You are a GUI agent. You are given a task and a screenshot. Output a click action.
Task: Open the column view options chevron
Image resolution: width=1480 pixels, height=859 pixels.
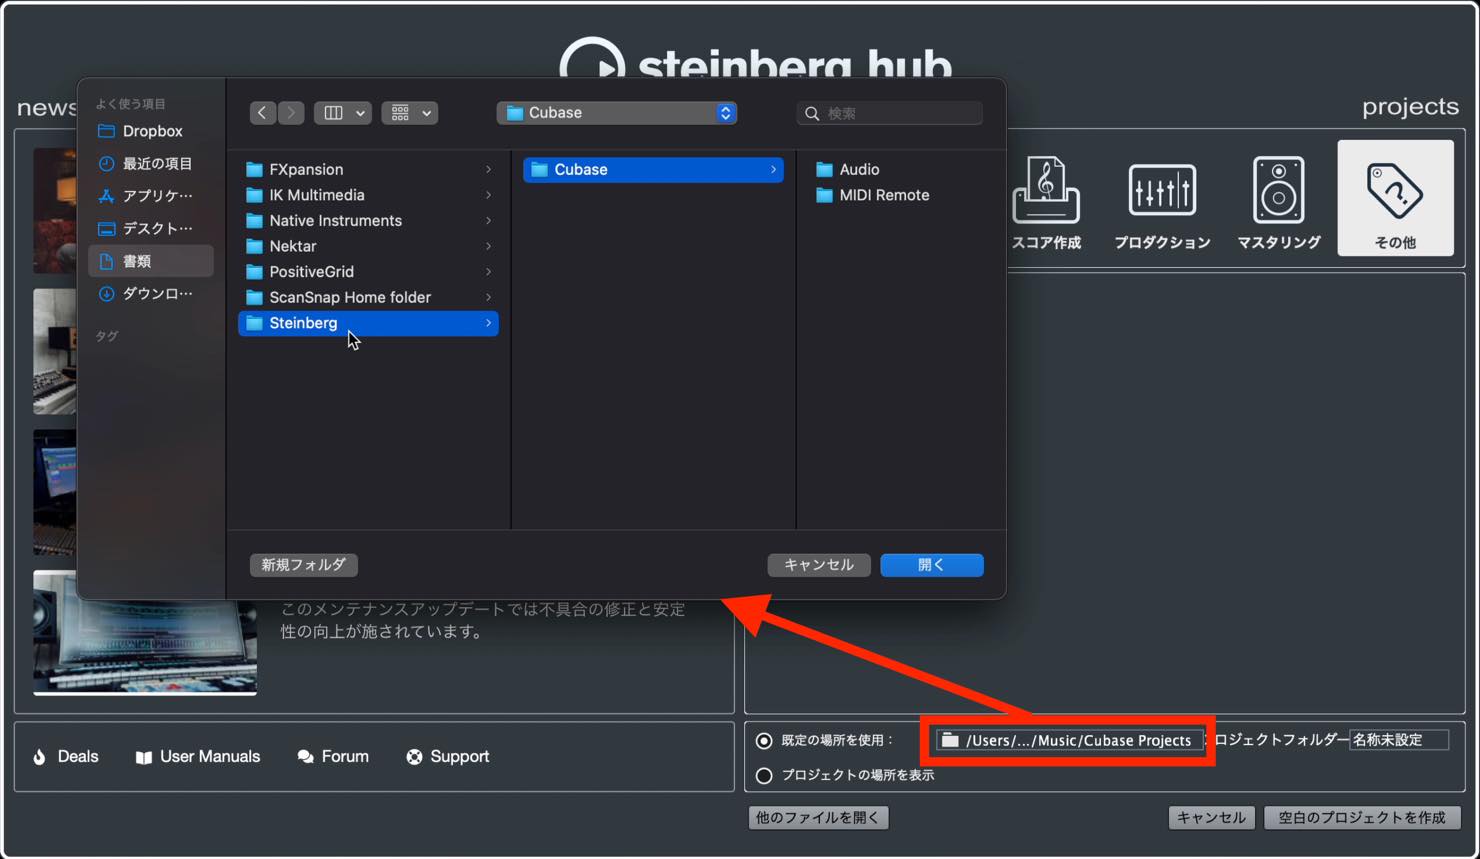click(360, 113)
